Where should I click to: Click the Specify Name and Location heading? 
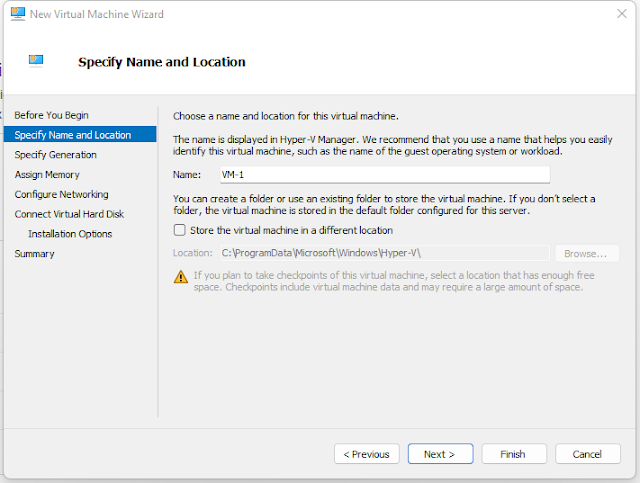point(162,62)
